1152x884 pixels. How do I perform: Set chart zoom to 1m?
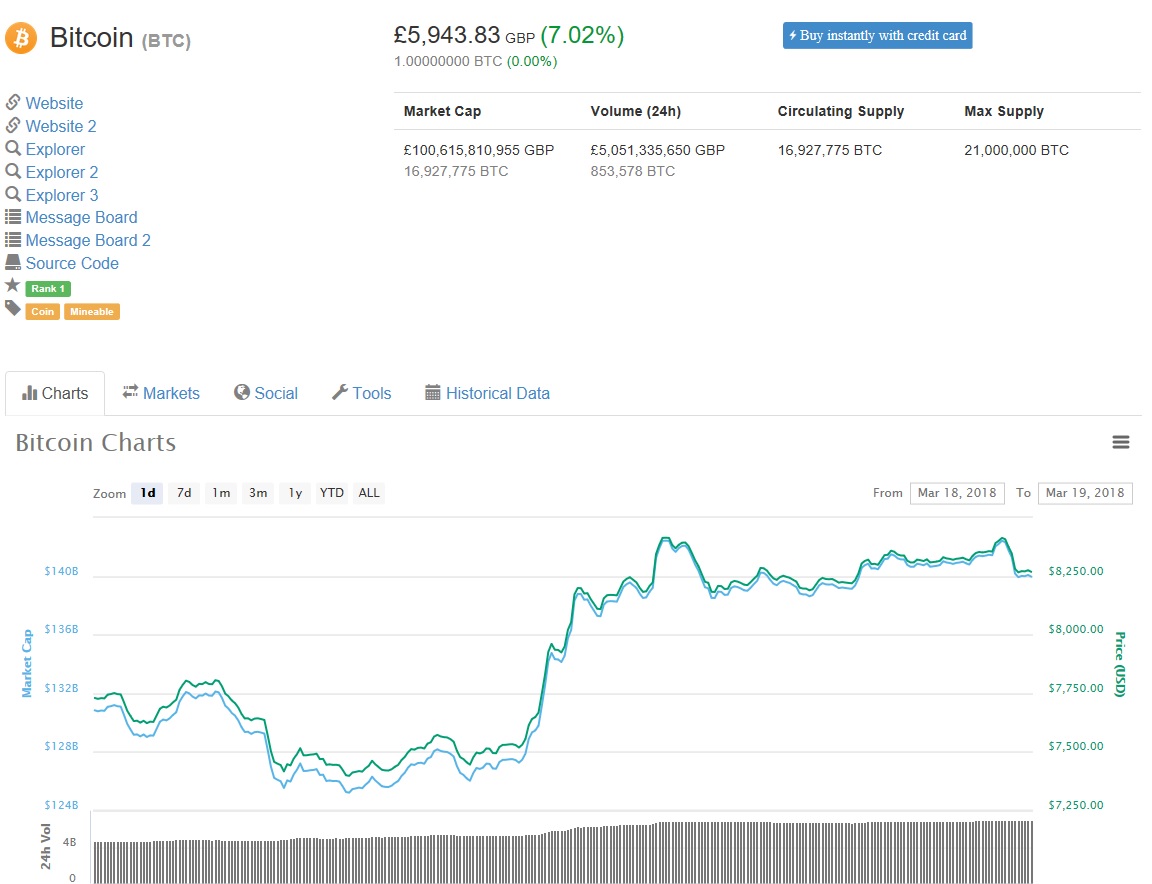click(221, 492)
